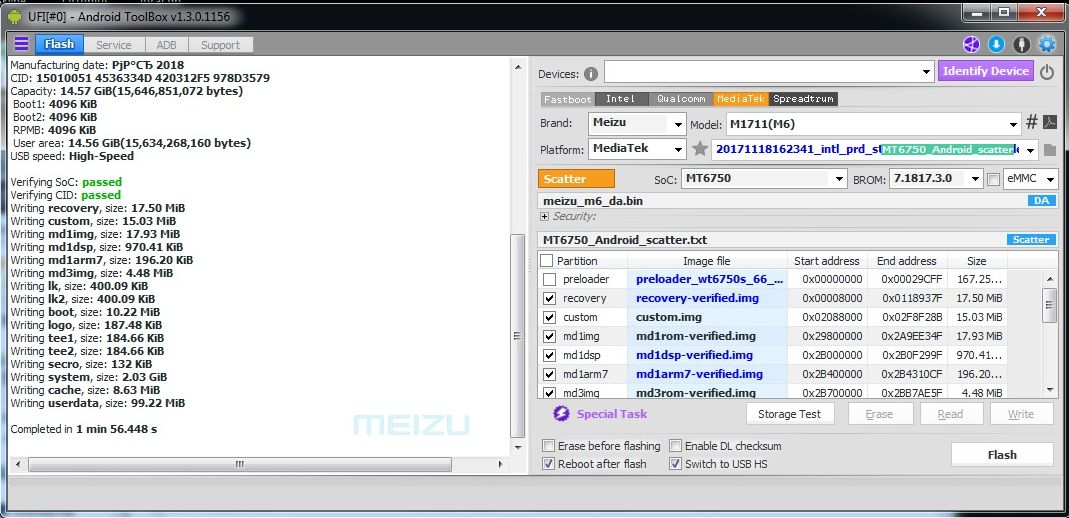This screenshot has height=518, width=1069.
Task: Click the Storage Test button
Action: point(789,414)
